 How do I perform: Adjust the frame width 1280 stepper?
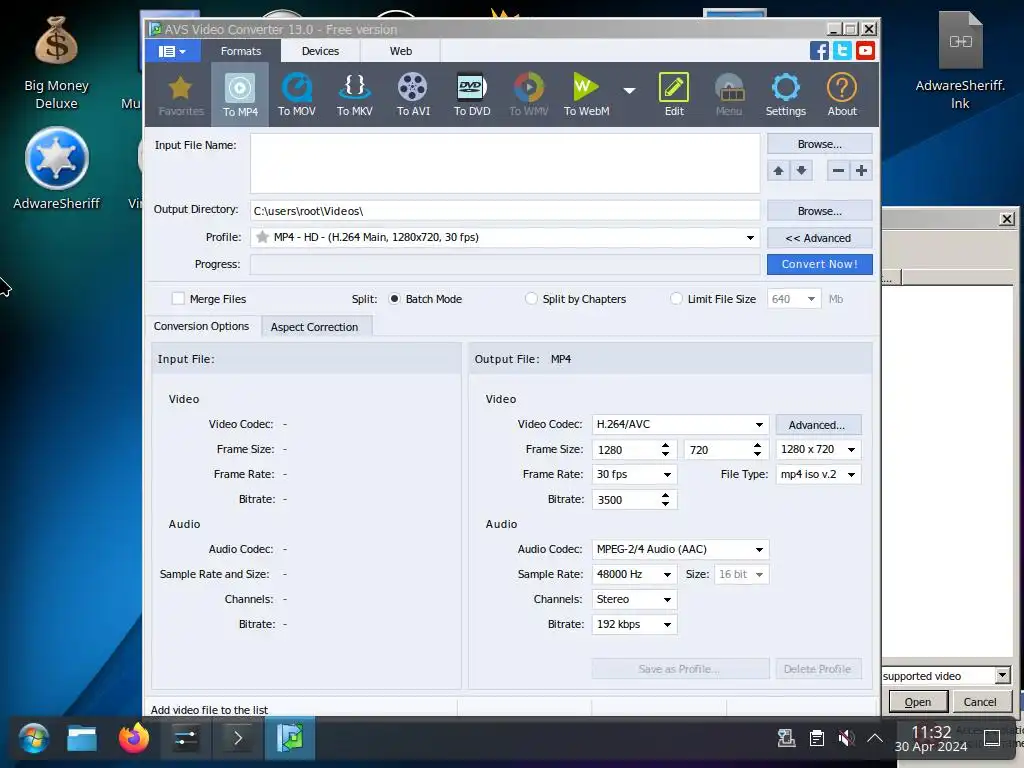coord(665,449)
